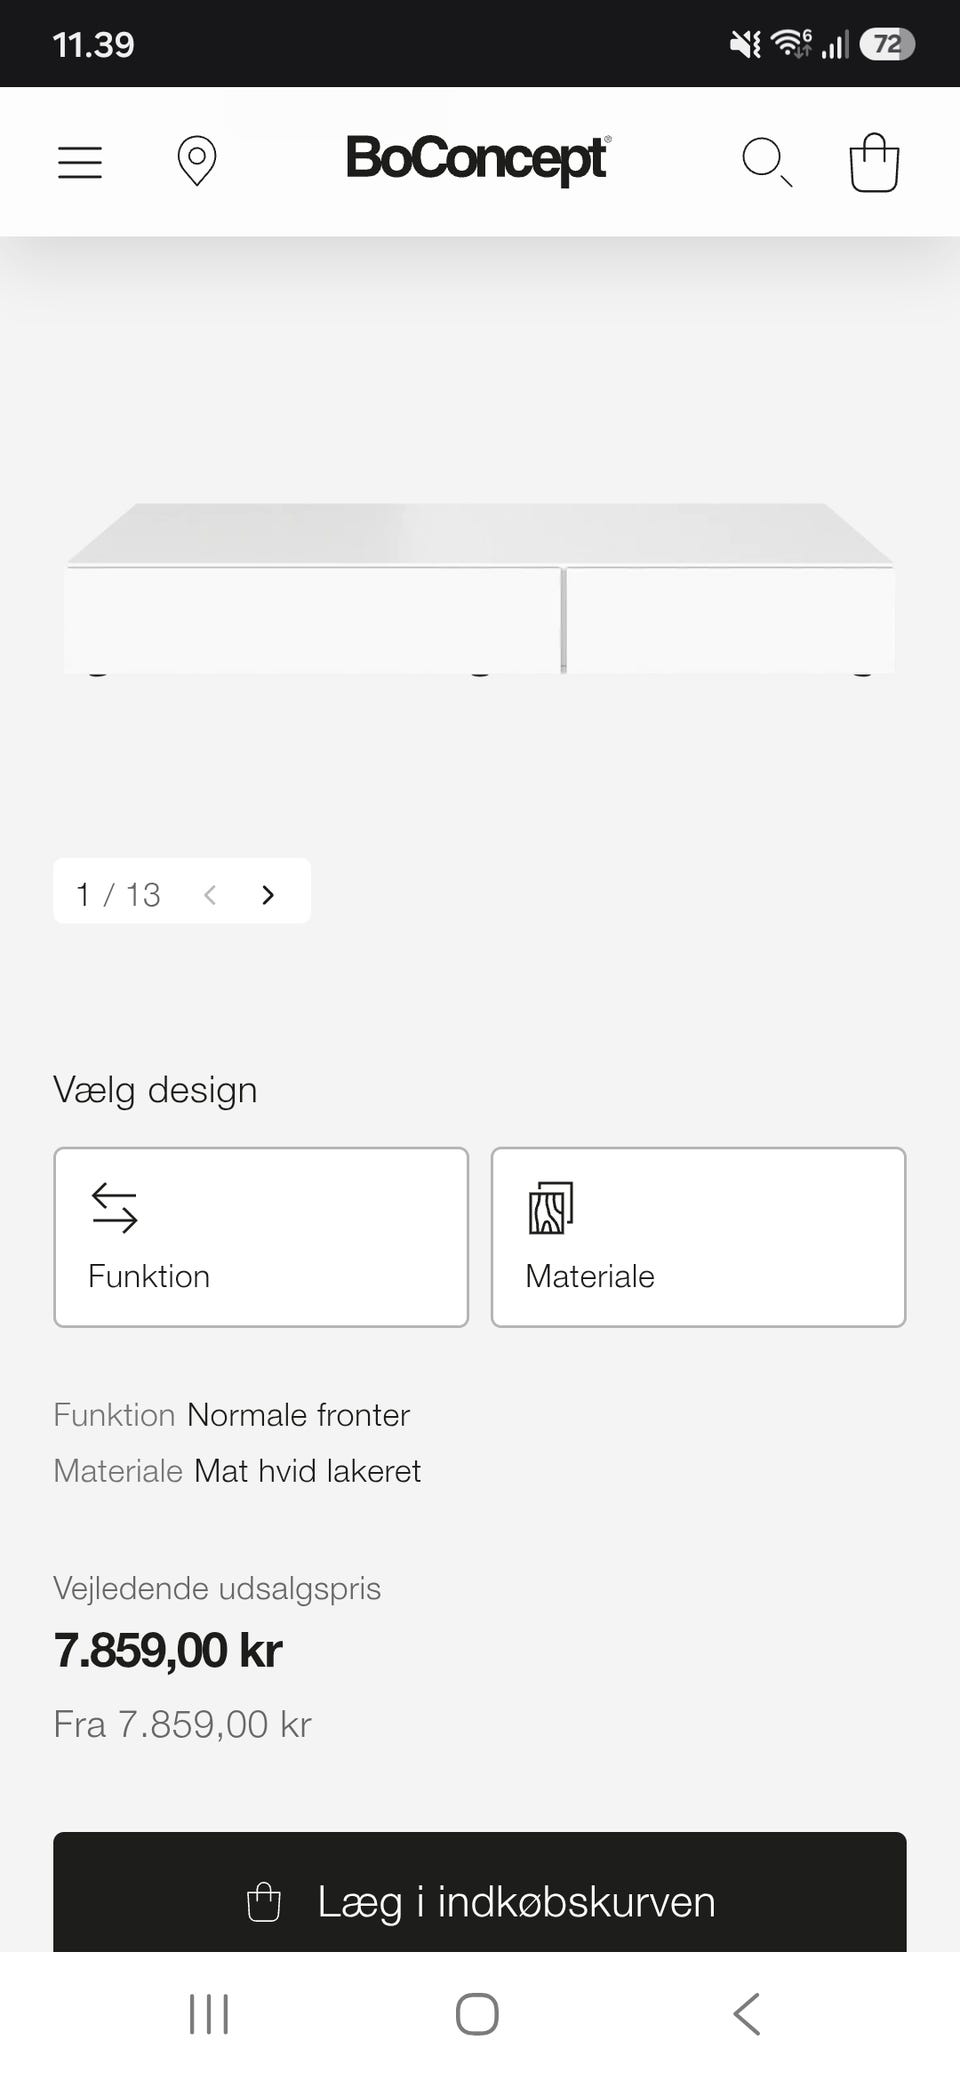Show next product image with right chevron
The height and width of the screenshot is (2080, 960).
(267, 894)
